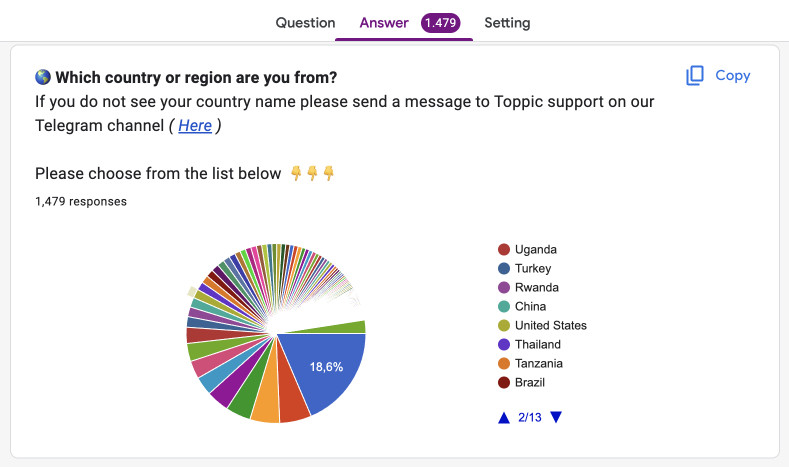Open the Question tab

click(x=305, y=23)
